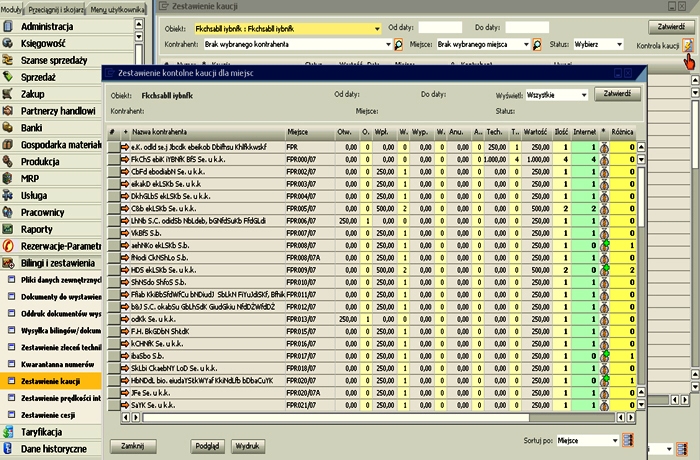Open Rezerwacje-Parametry module icon
The image size is (700, 460).
pyautogui.click(x=8, y=246)
